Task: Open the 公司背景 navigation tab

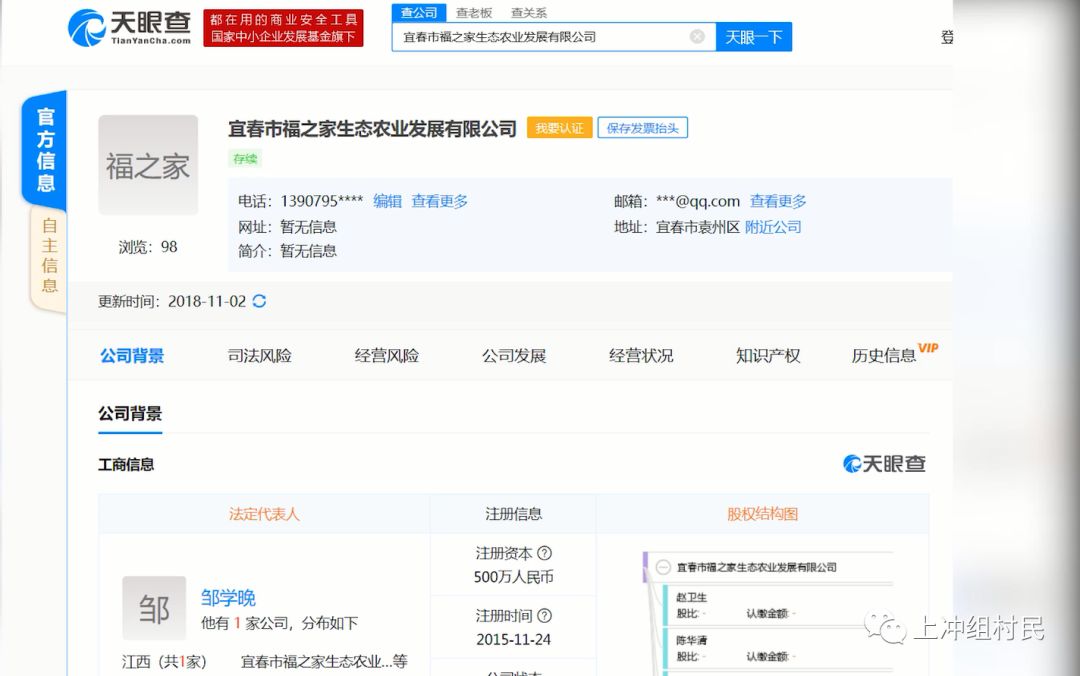Action: tap(132, 356)
